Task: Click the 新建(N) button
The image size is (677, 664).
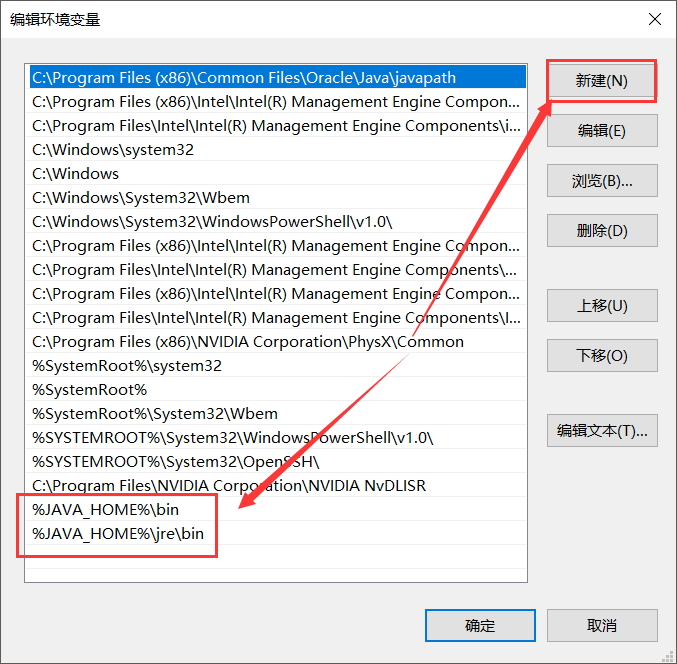Action: (601, 81)
